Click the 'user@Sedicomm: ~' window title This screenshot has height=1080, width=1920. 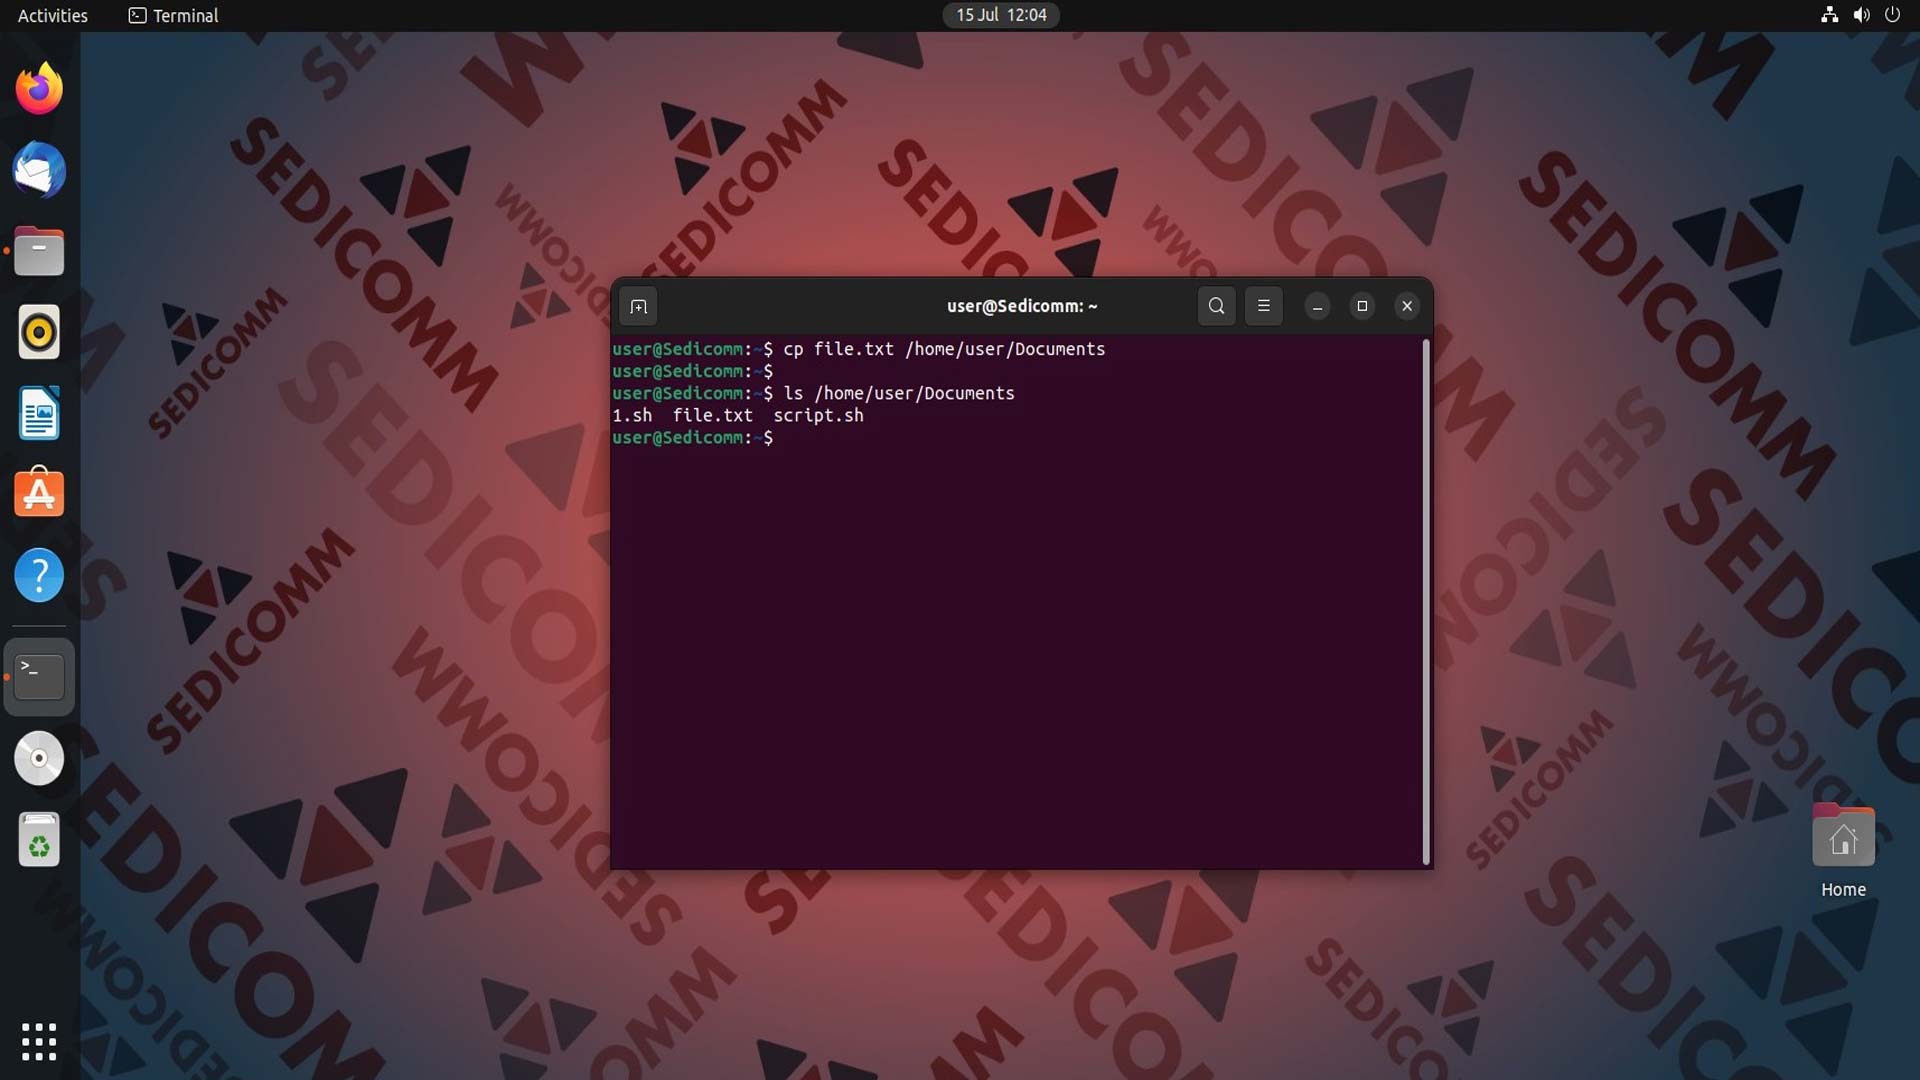pos(1022,306)
